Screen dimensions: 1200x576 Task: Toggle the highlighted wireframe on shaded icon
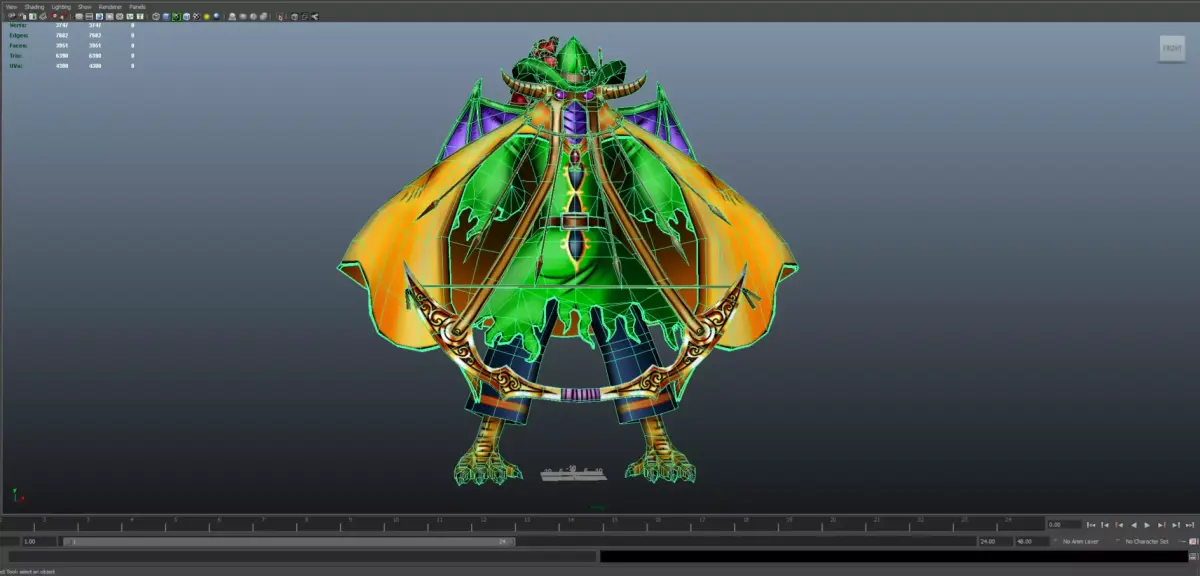pos(176,16)
